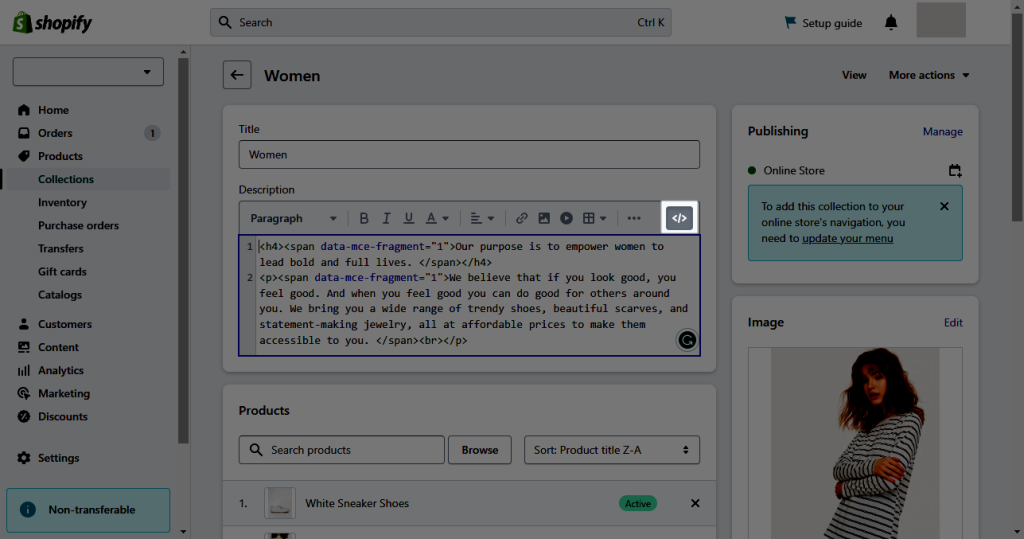This screenshot has height=539, width=1024.
Task: Open the Paragraph style dropdown
Action: [293, 218]
